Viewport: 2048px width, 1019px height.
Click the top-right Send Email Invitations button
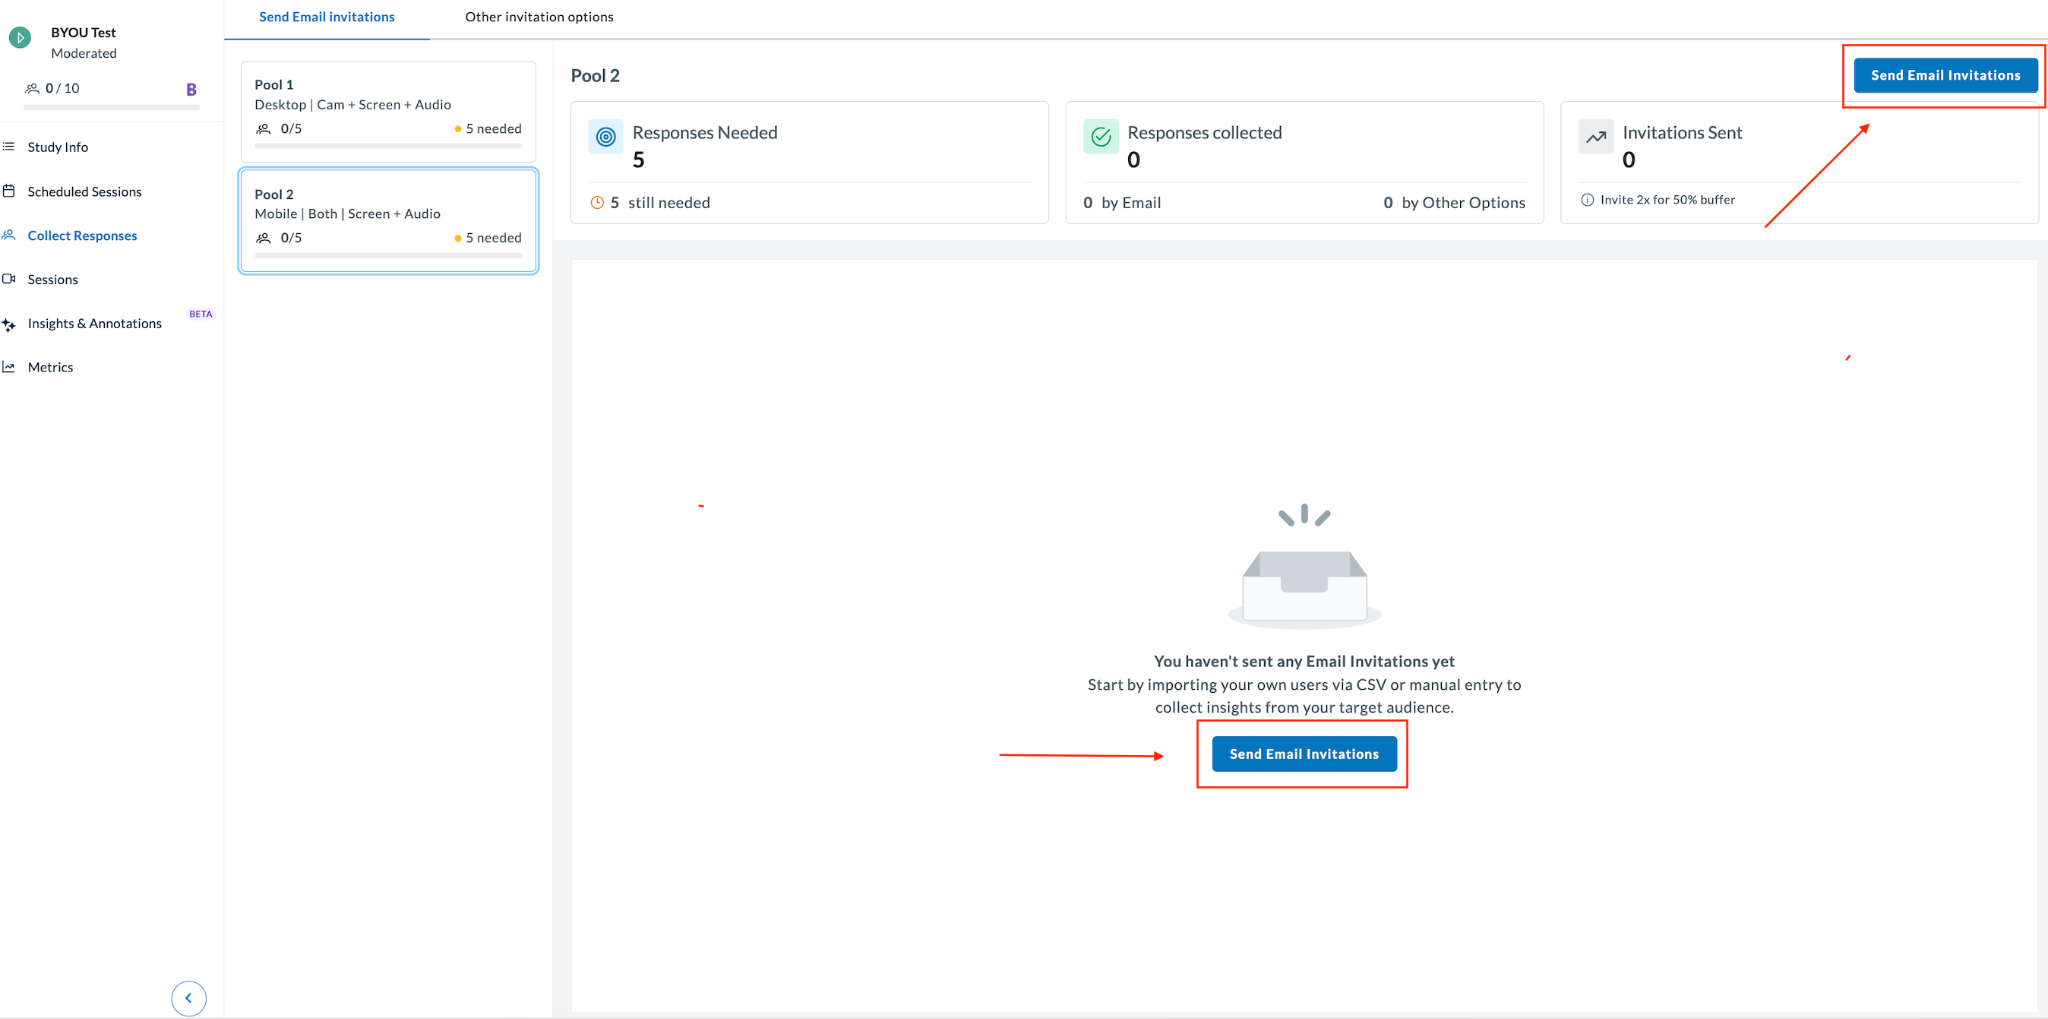tap(1945, 75)
